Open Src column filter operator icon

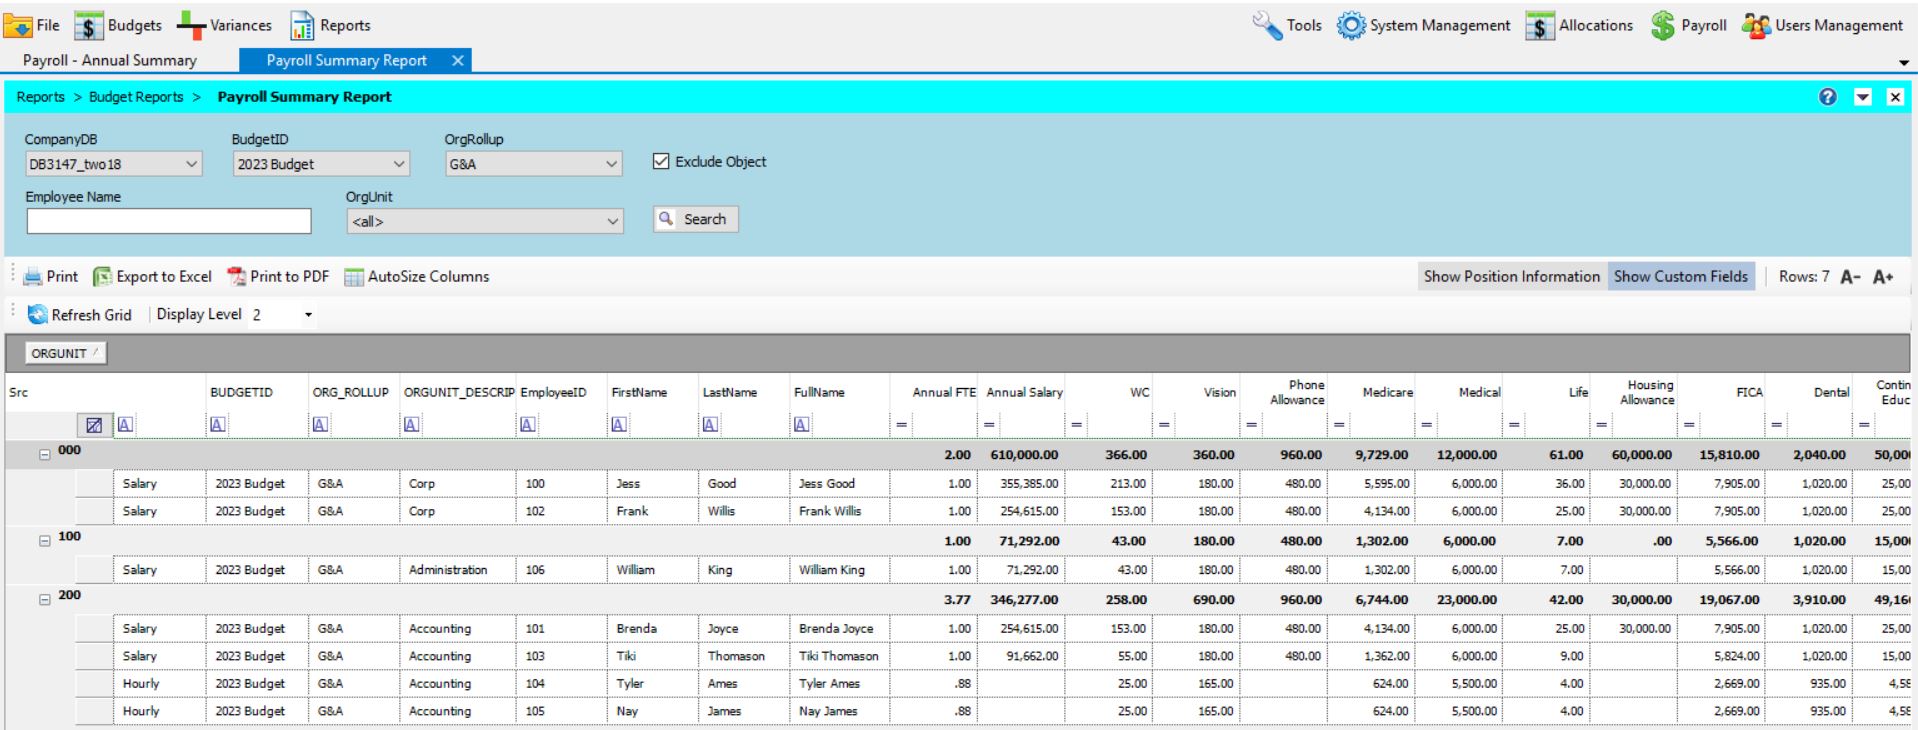tap(125, 425)
